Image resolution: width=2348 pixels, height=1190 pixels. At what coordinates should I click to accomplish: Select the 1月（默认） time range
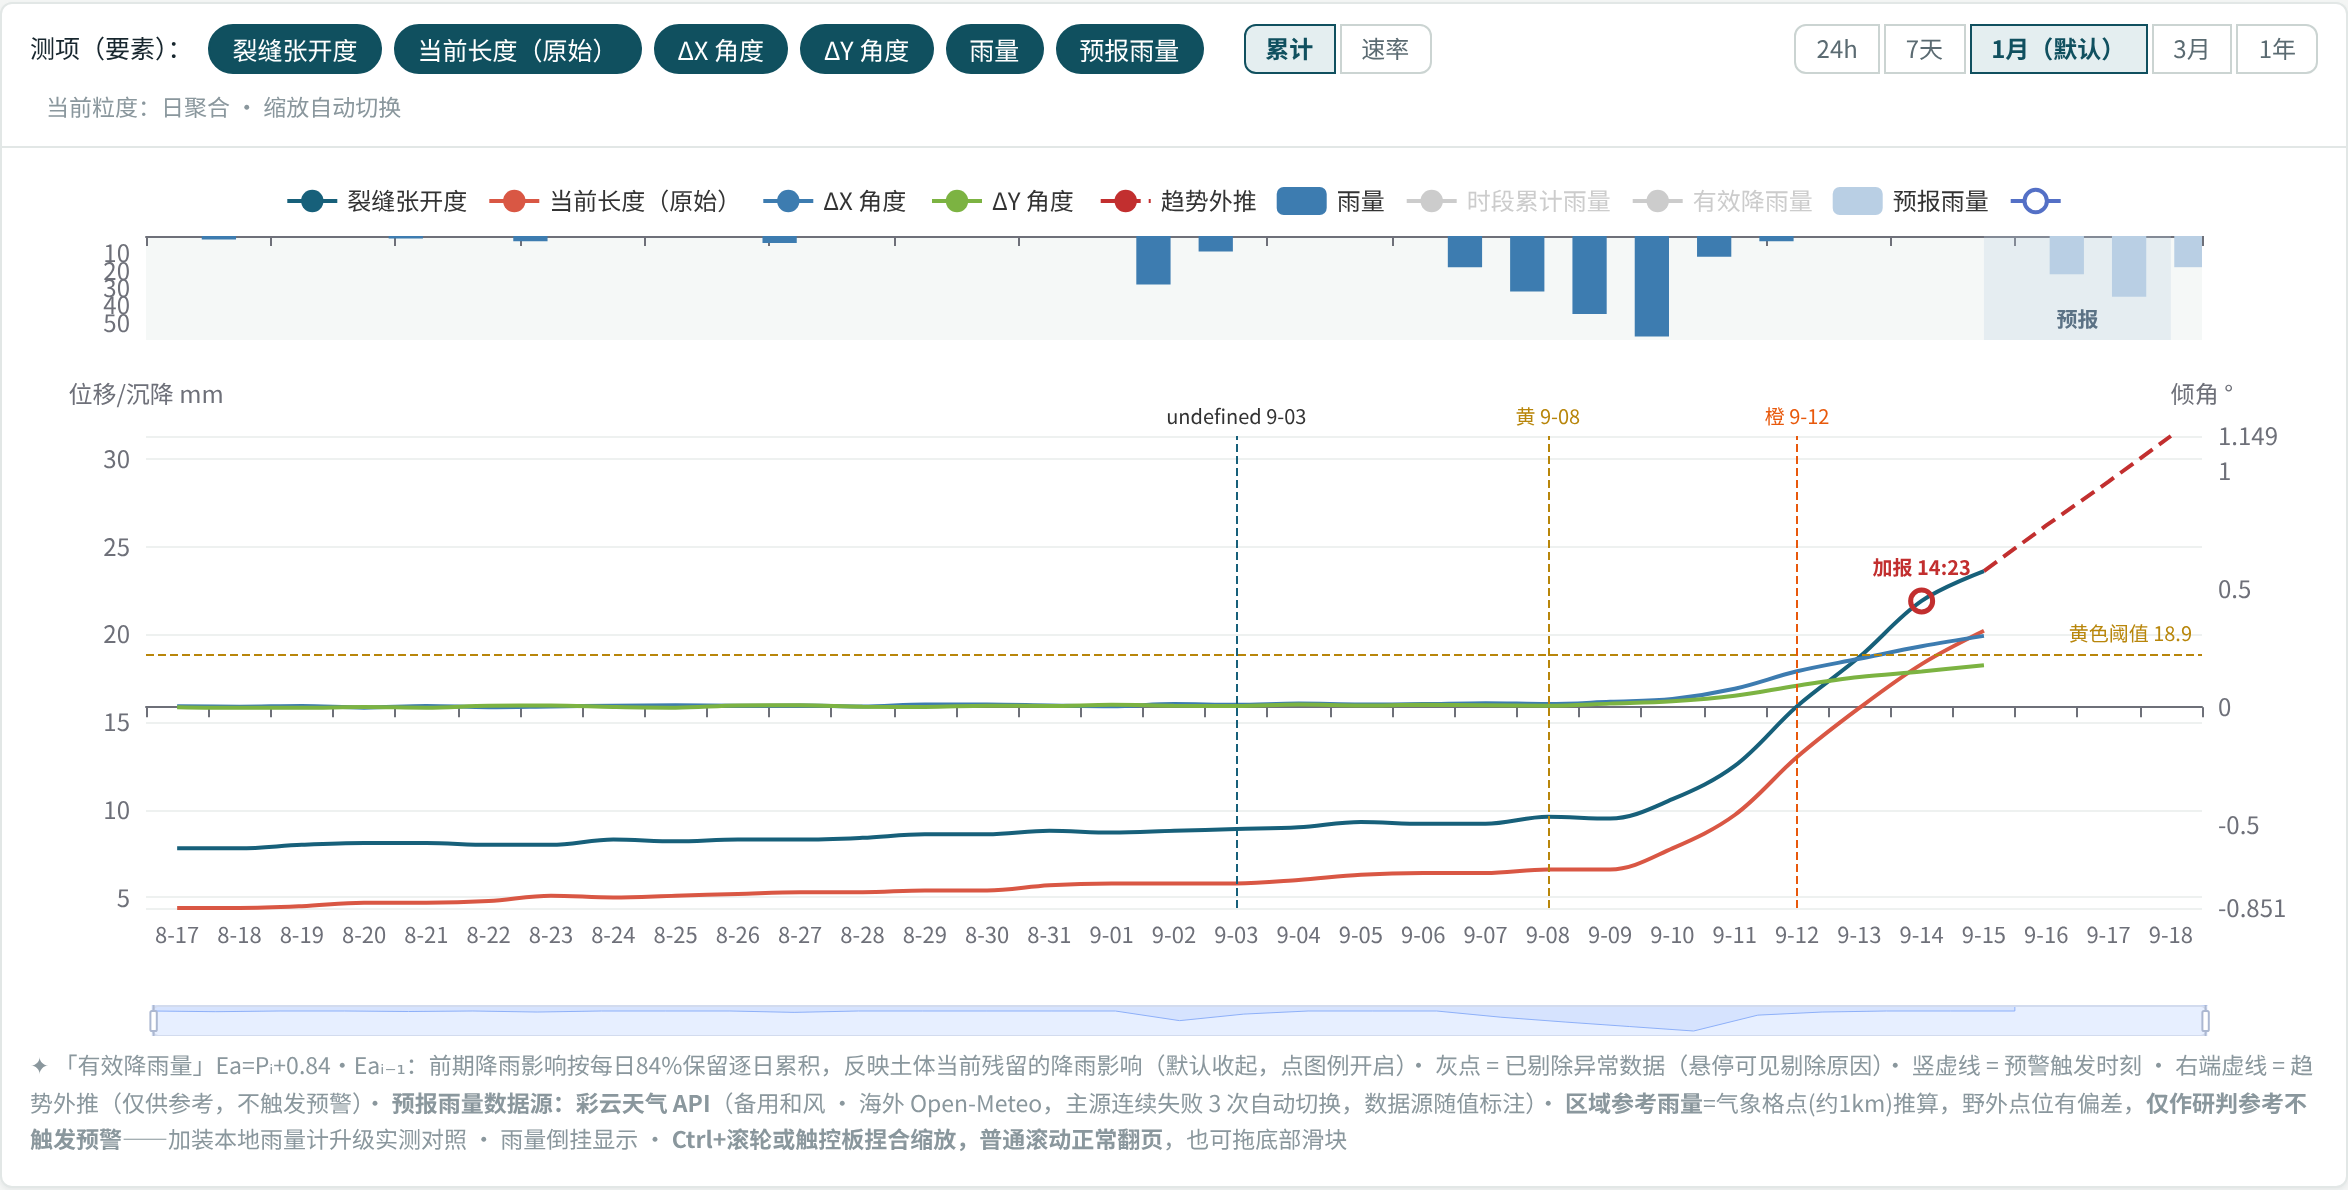[x=2058, y=49]
